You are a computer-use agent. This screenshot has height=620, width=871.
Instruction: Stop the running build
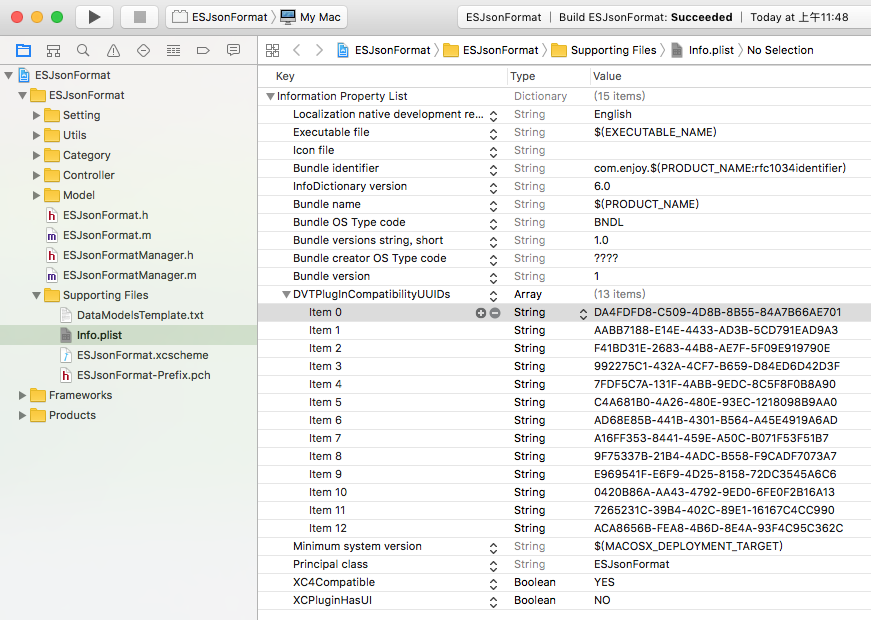[139, 17]
